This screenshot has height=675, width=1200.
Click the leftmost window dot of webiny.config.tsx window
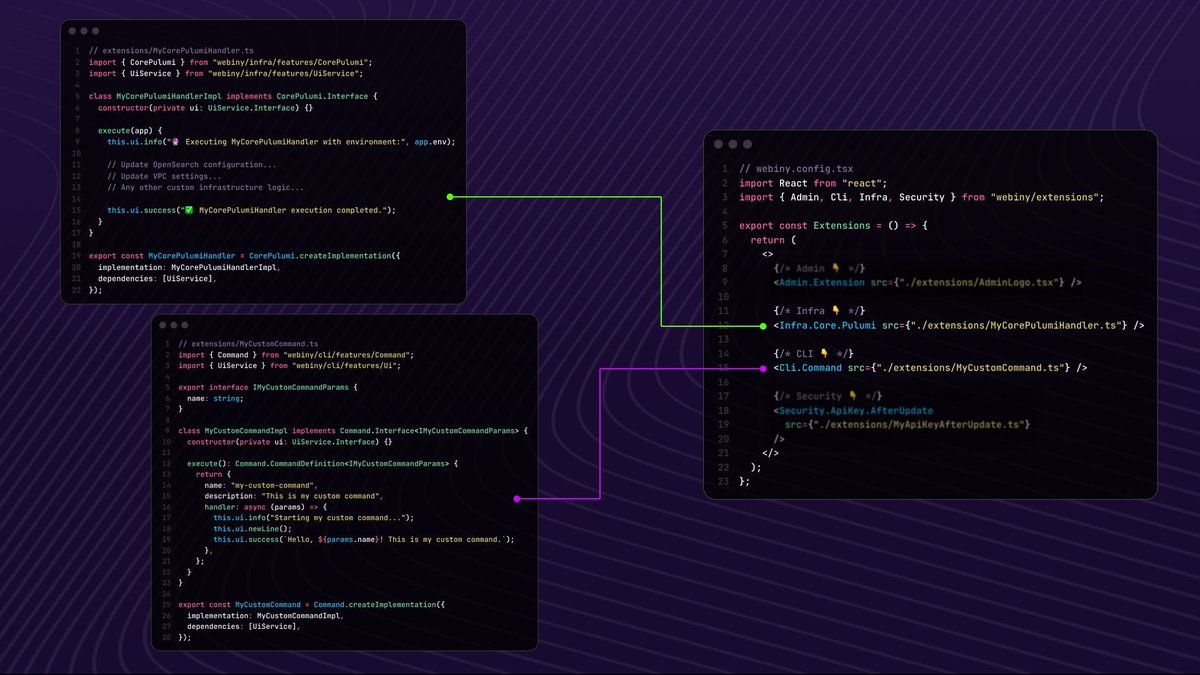pos(718,145)
